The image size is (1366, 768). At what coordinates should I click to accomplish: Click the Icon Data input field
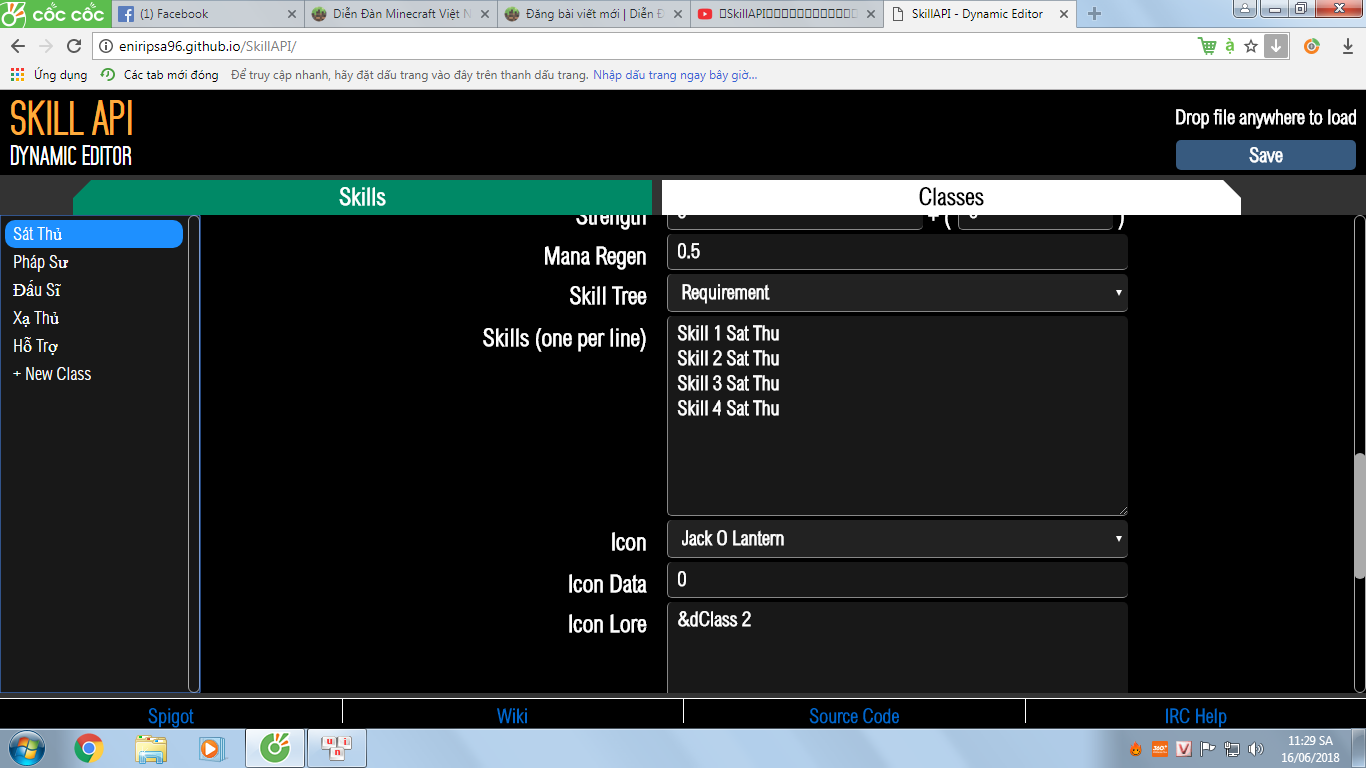click(x=897, y=580)
